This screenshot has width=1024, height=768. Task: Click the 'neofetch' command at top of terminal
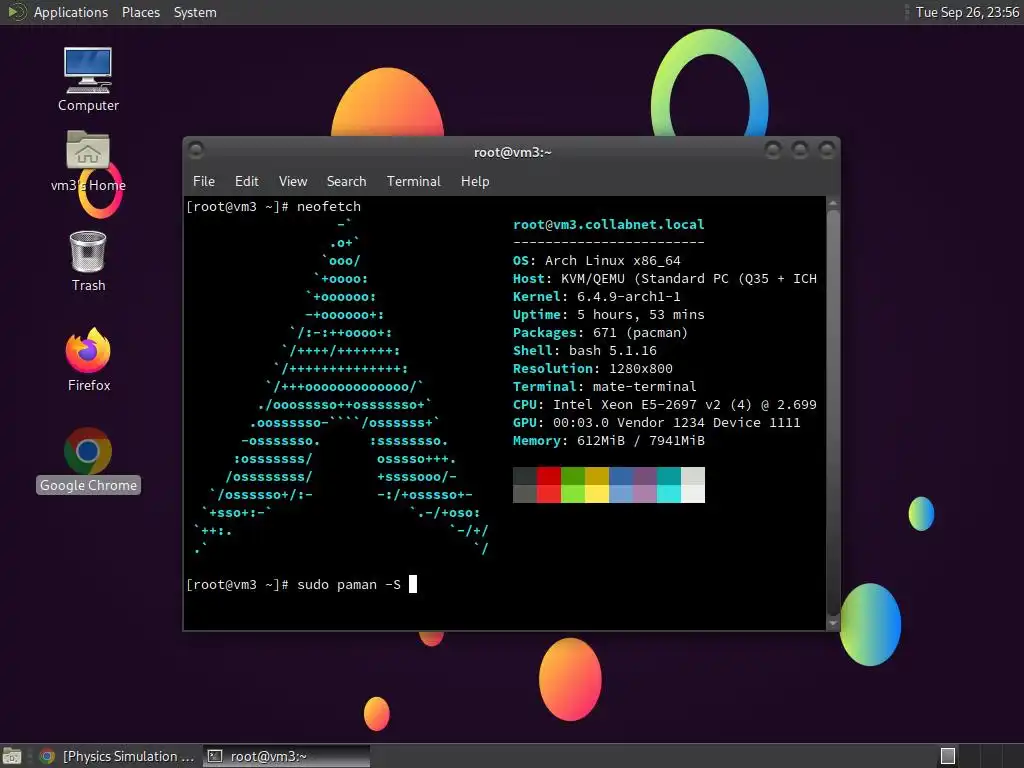pos(328,206)
